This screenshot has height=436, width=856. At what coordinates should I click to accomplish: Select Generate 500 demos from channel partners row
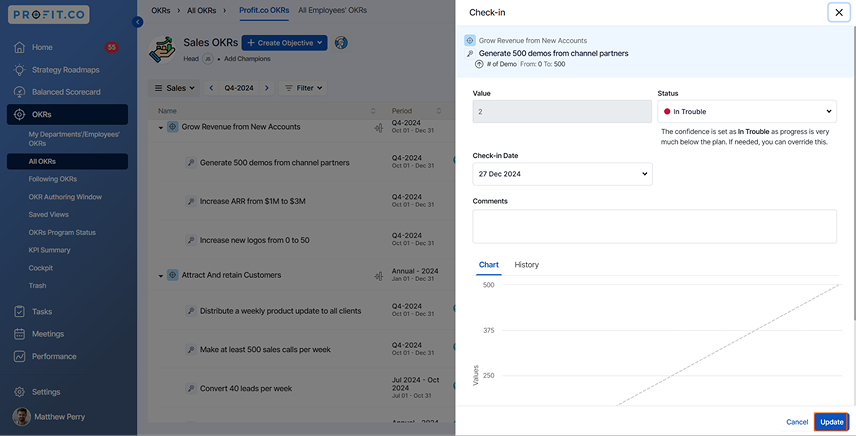pos(275,163)
